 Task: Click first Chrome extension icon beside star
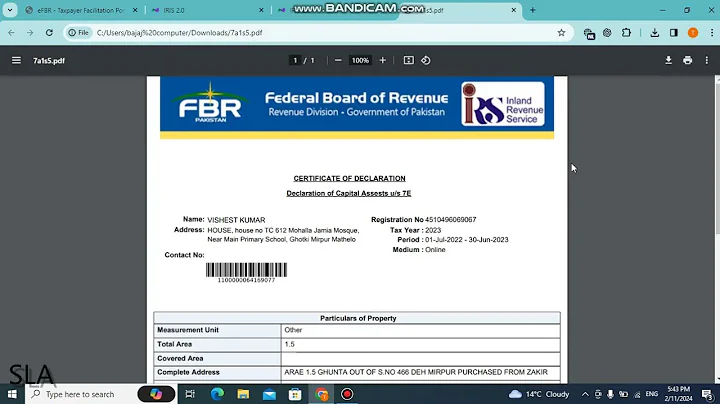point(589,33)
